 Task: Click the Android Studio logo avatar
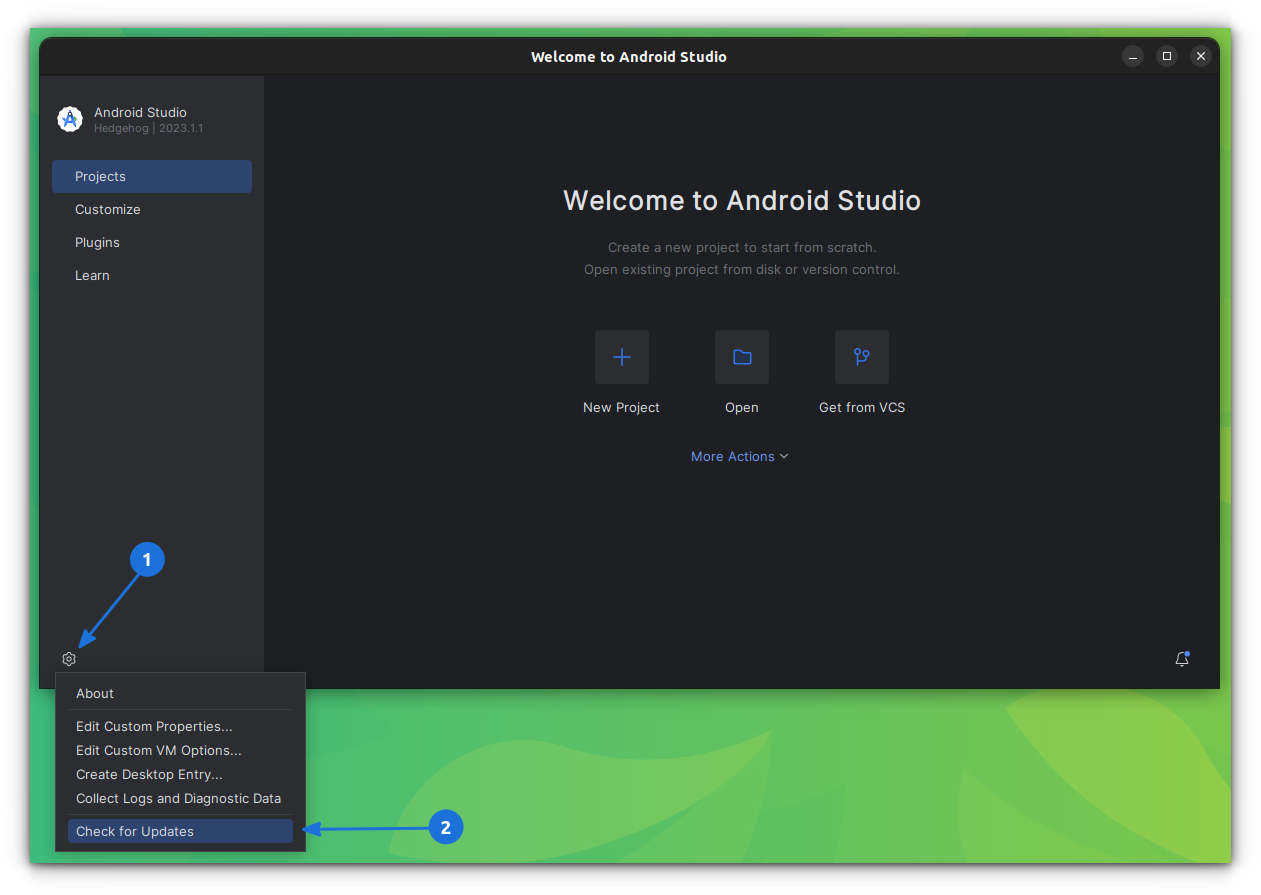(69, 119)
